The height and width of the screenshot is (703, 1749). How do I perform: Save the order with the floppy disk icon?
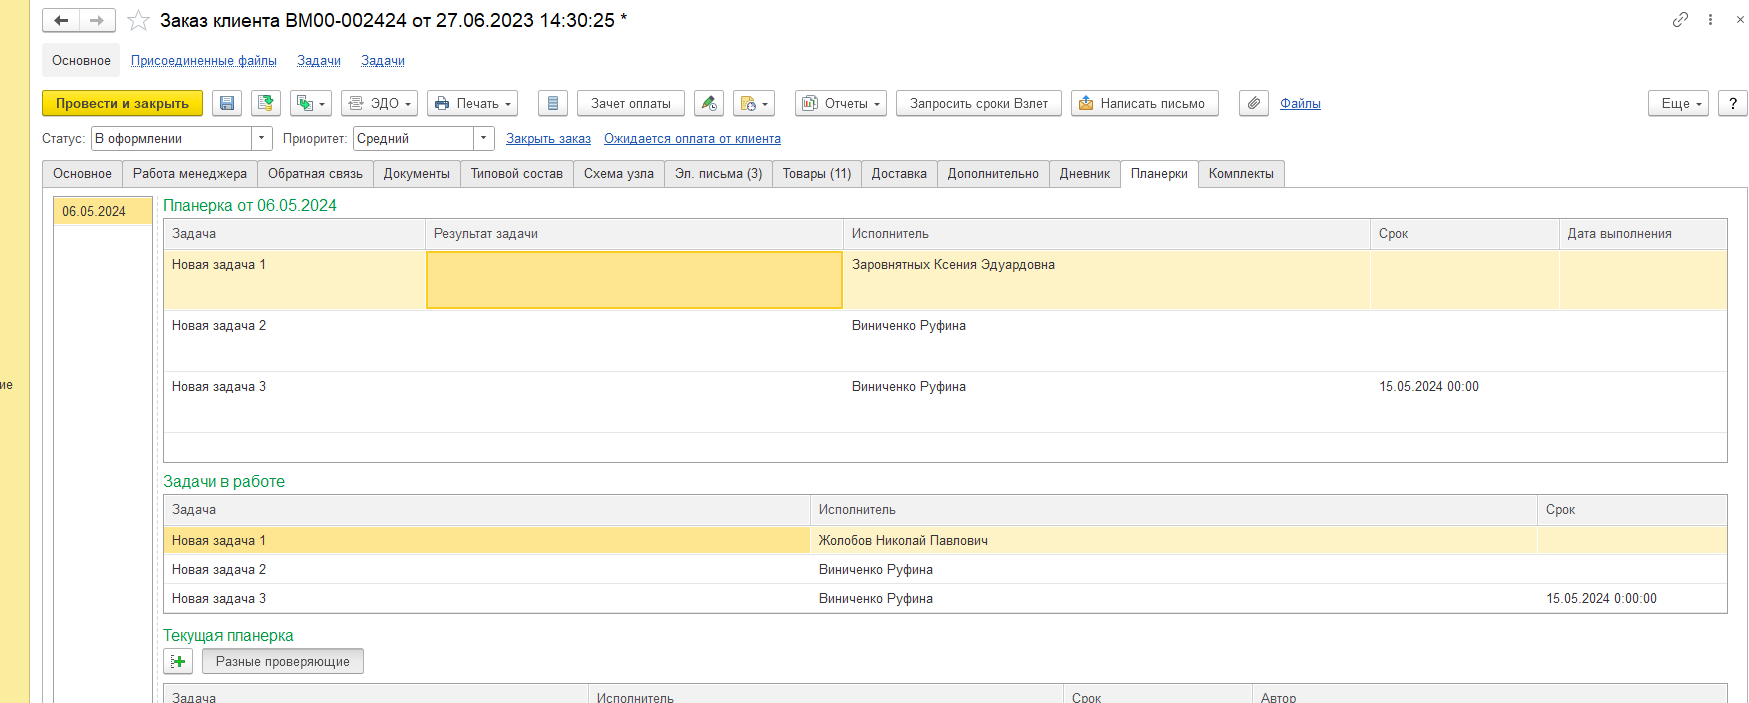(227, 103)
